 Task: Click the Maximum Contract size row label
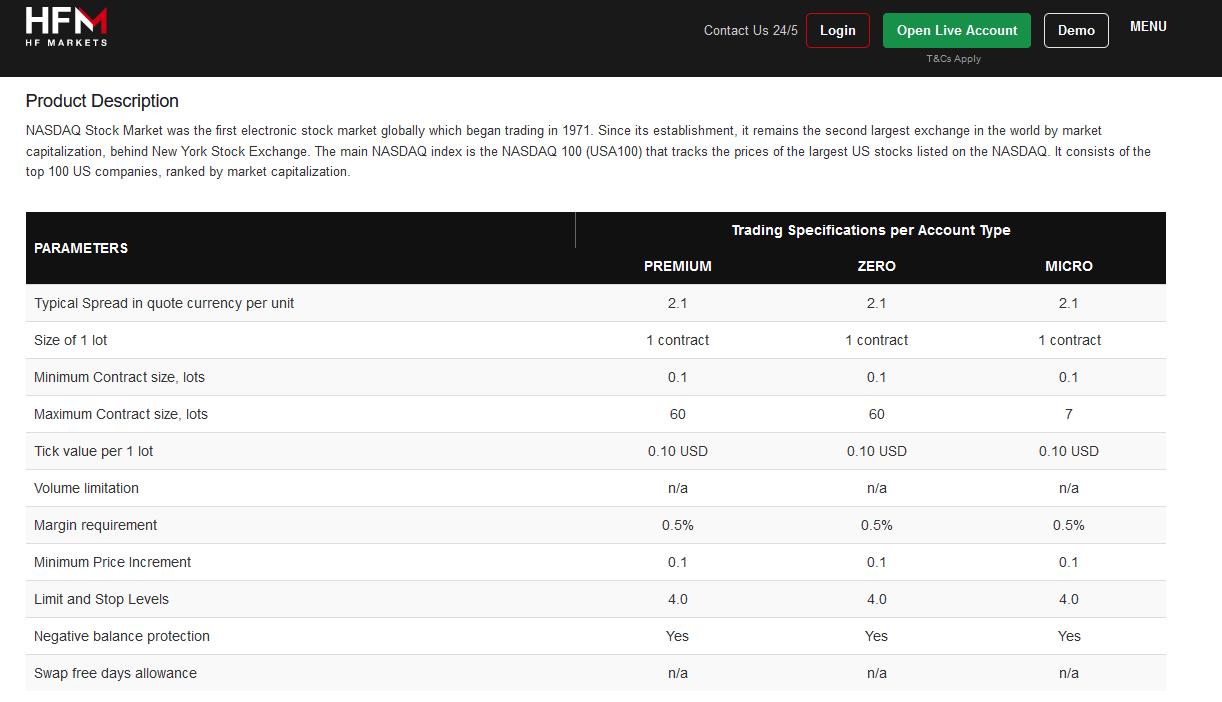click(121, 414)
